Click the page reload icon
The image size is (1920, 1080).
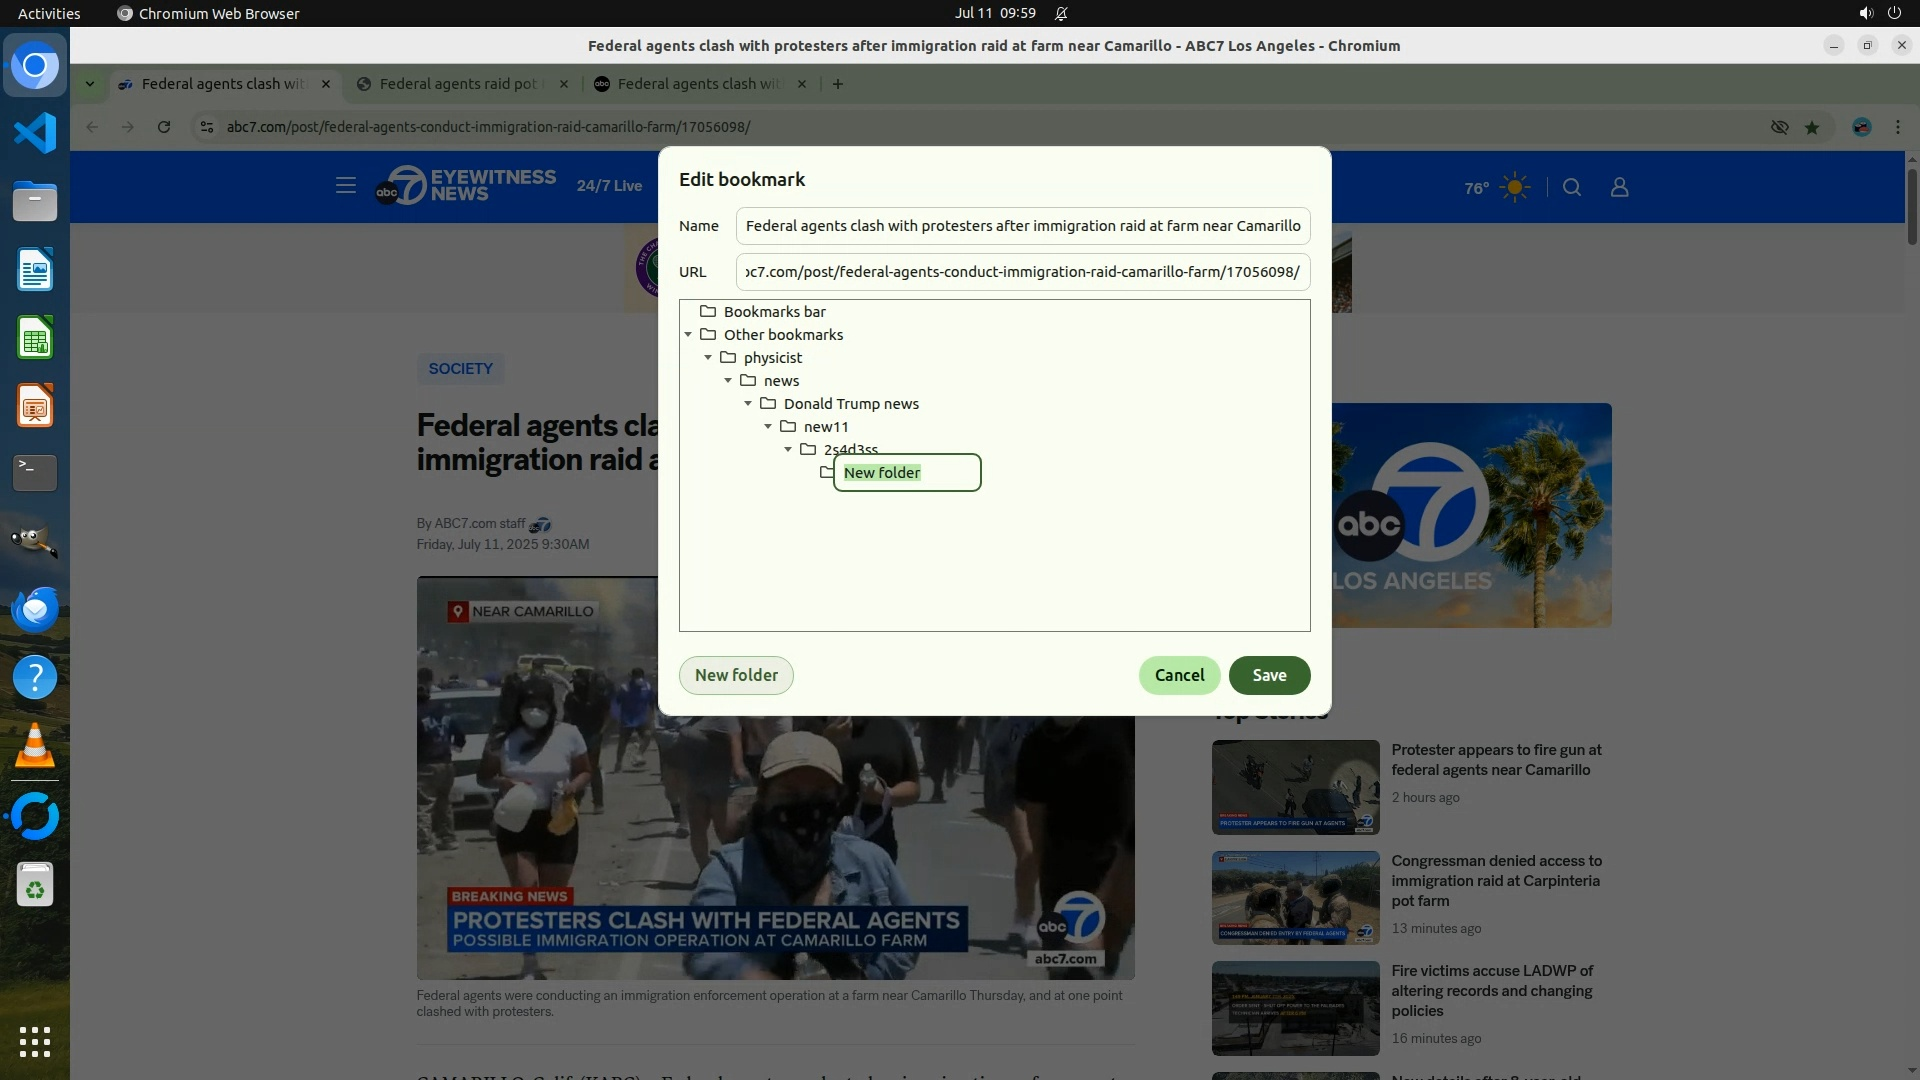click(164, 127)
